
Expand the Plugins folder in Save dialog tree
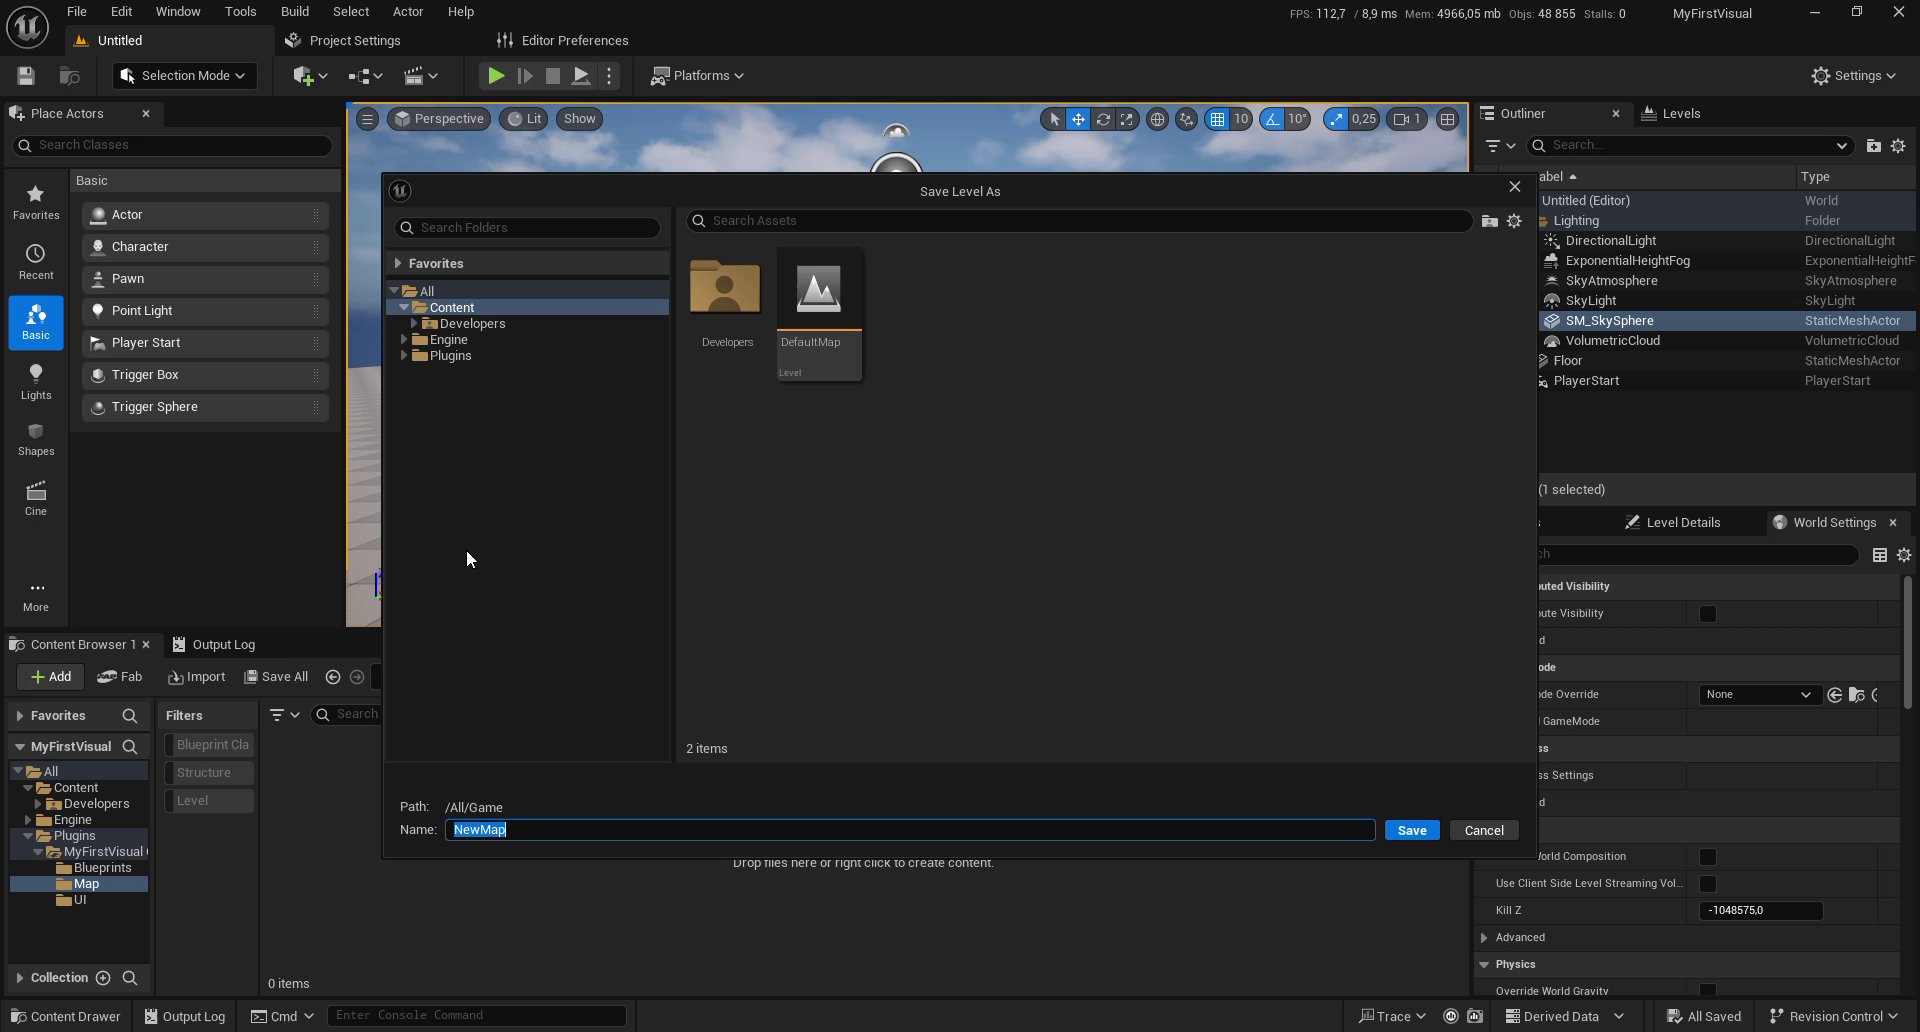tap(404, 356)
